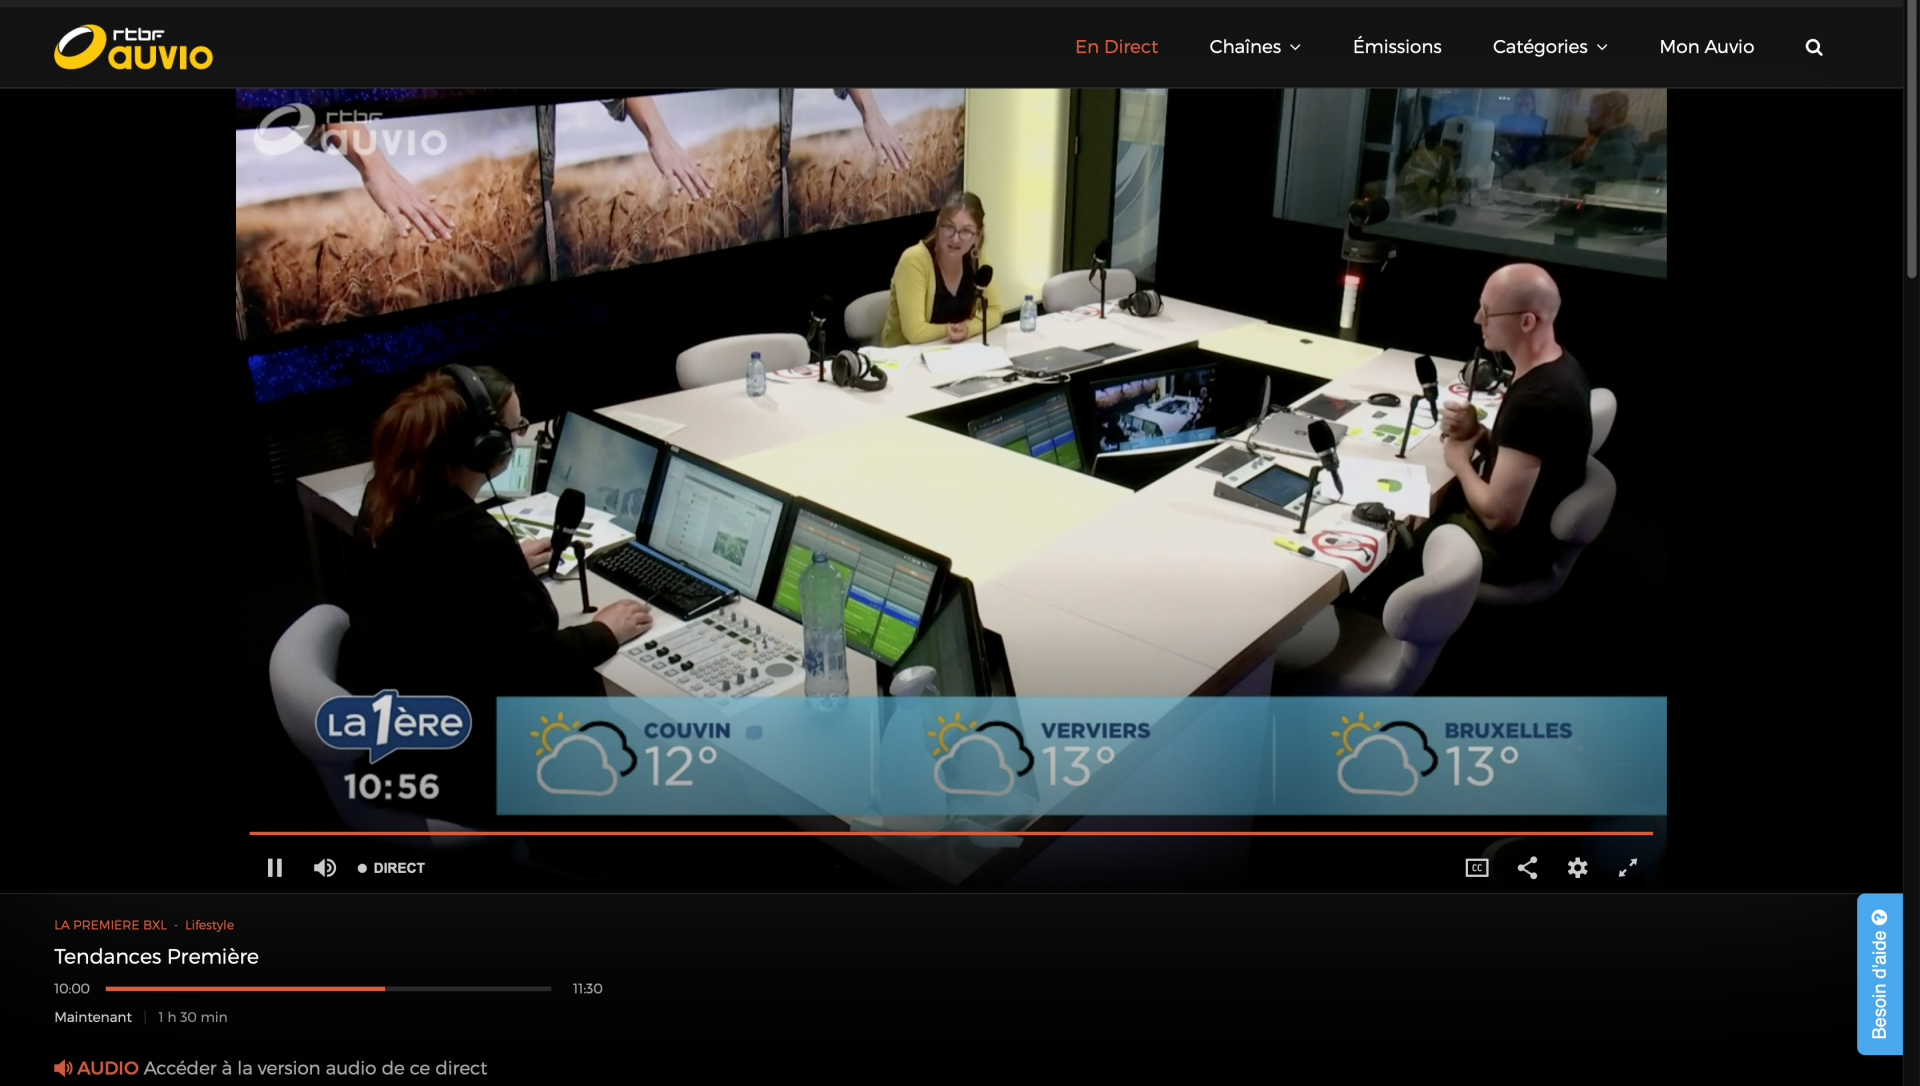Expand the Catégories dropdown
The height and width of the screenshot is (1086, 1920).
pos(1550,47)
